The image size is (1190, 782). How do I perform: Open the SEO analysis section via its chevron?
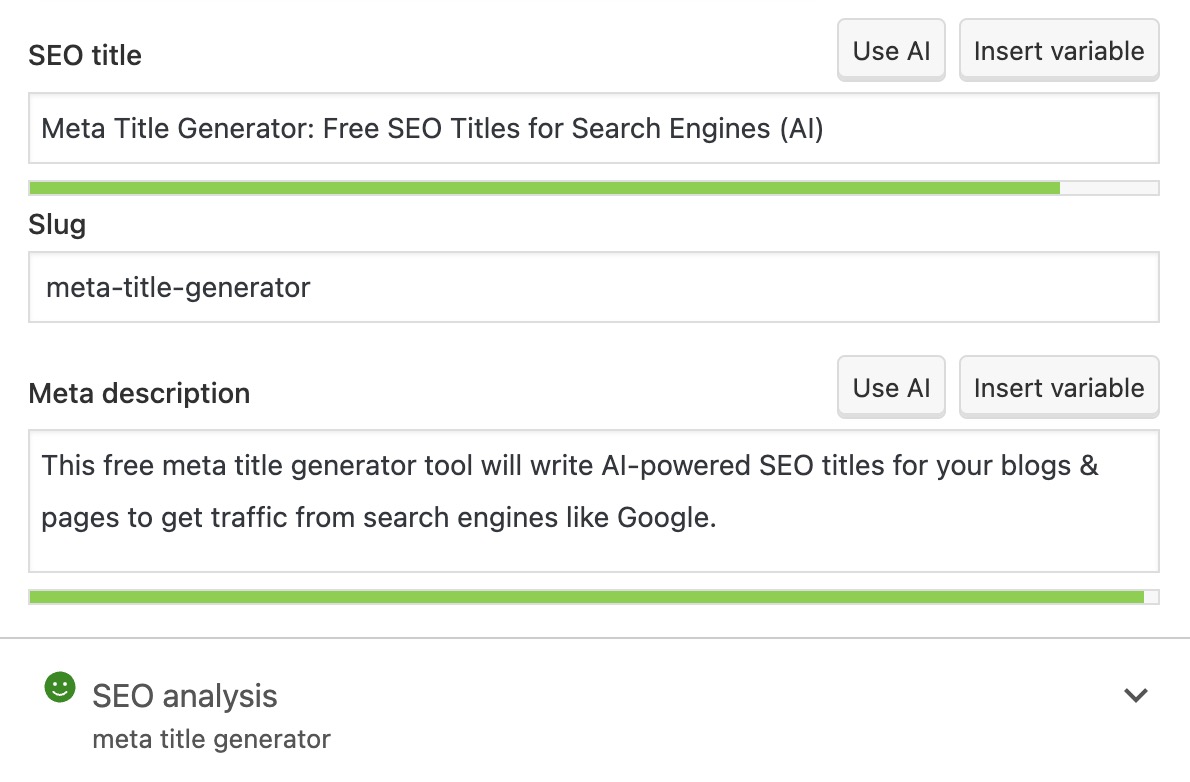pyautogui.click(x=1136, y=694)
